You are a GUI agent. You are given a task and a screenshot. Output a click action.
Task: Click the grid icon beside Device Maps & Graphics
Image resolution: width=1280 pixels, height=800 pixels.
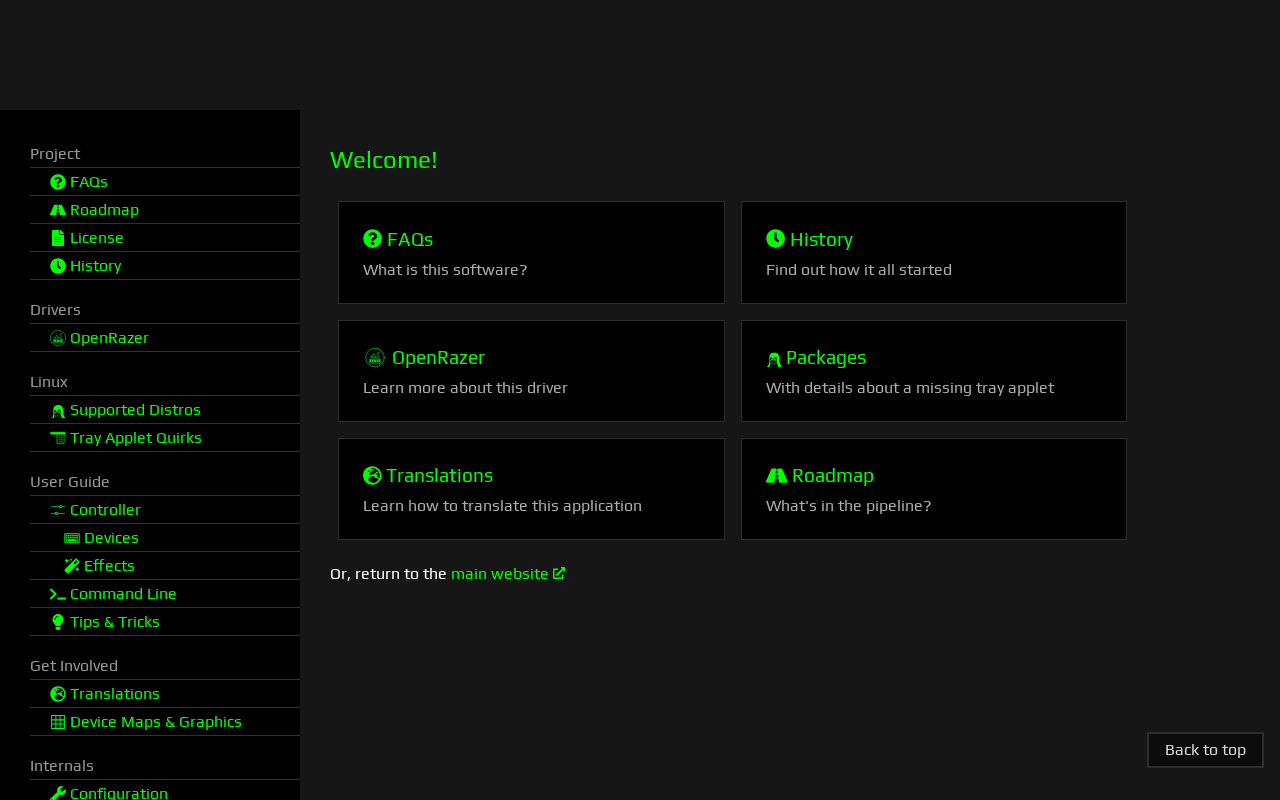[58, 722]
